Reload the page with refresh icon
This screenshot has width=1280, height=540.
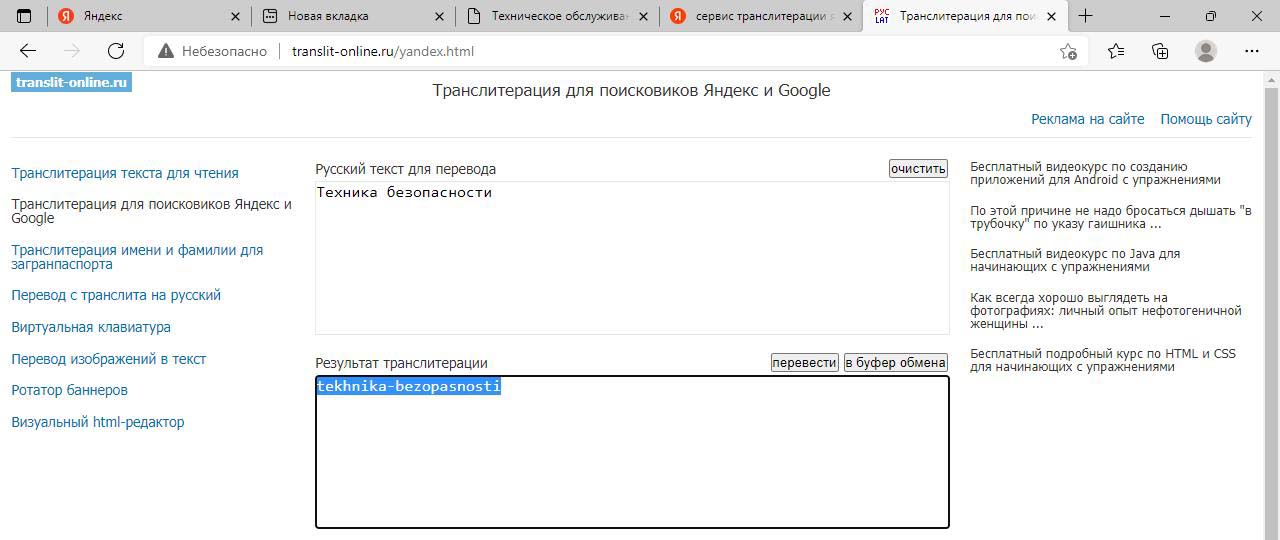tap(116, 51)
